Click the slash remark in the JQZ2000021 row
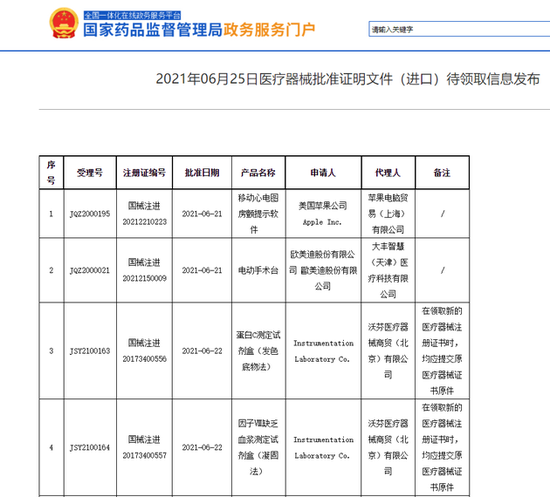Viewport: 550px width, 497px height. point(442,270)
